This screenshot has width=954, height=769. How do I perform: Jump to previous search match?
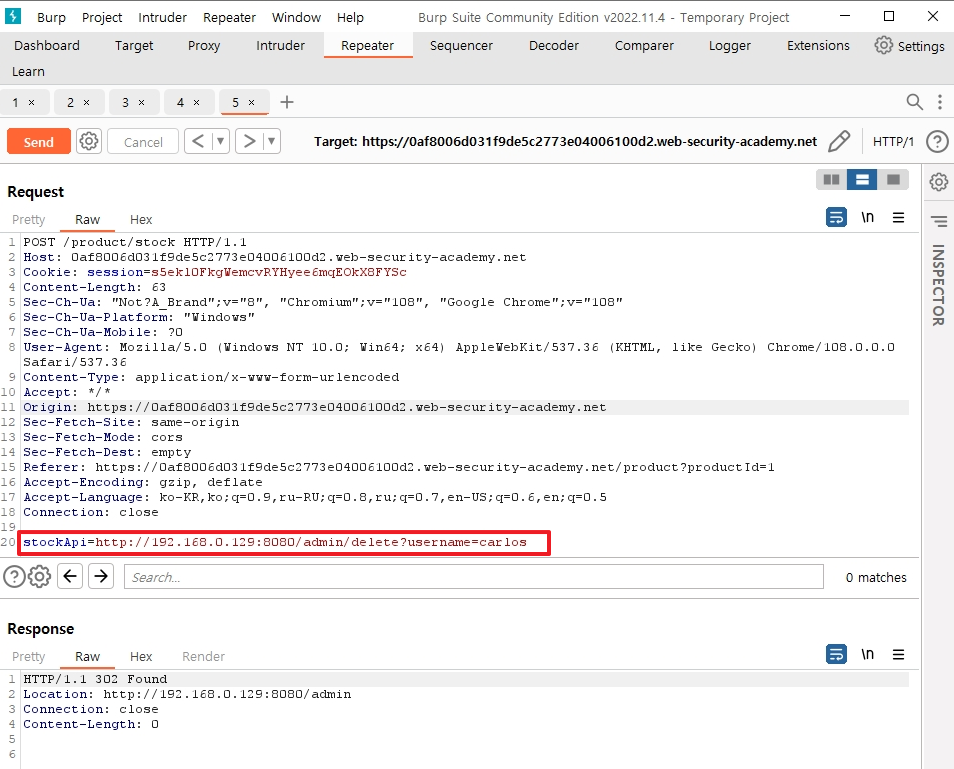point(71,576)
